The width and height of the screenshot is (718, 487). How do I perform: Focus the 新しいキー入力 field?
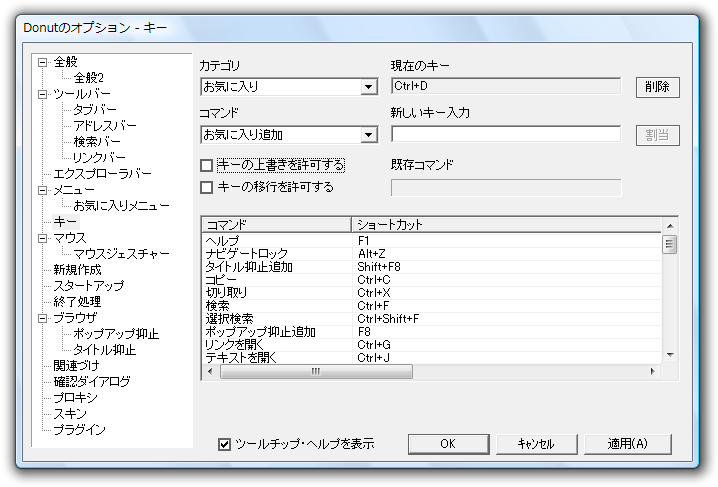click(506, 134)
